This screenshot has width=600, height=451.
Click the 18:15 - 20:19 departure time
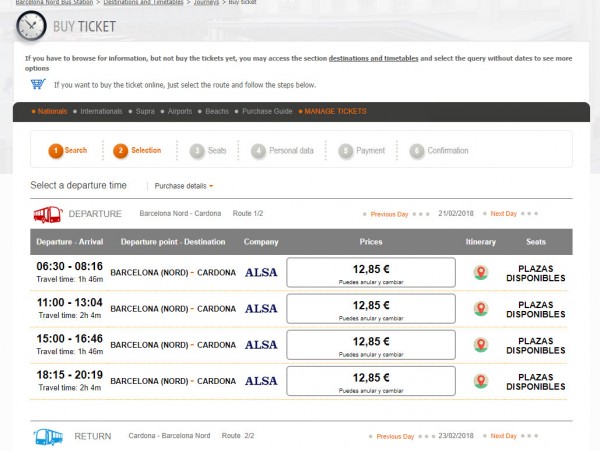coord(70,375)
